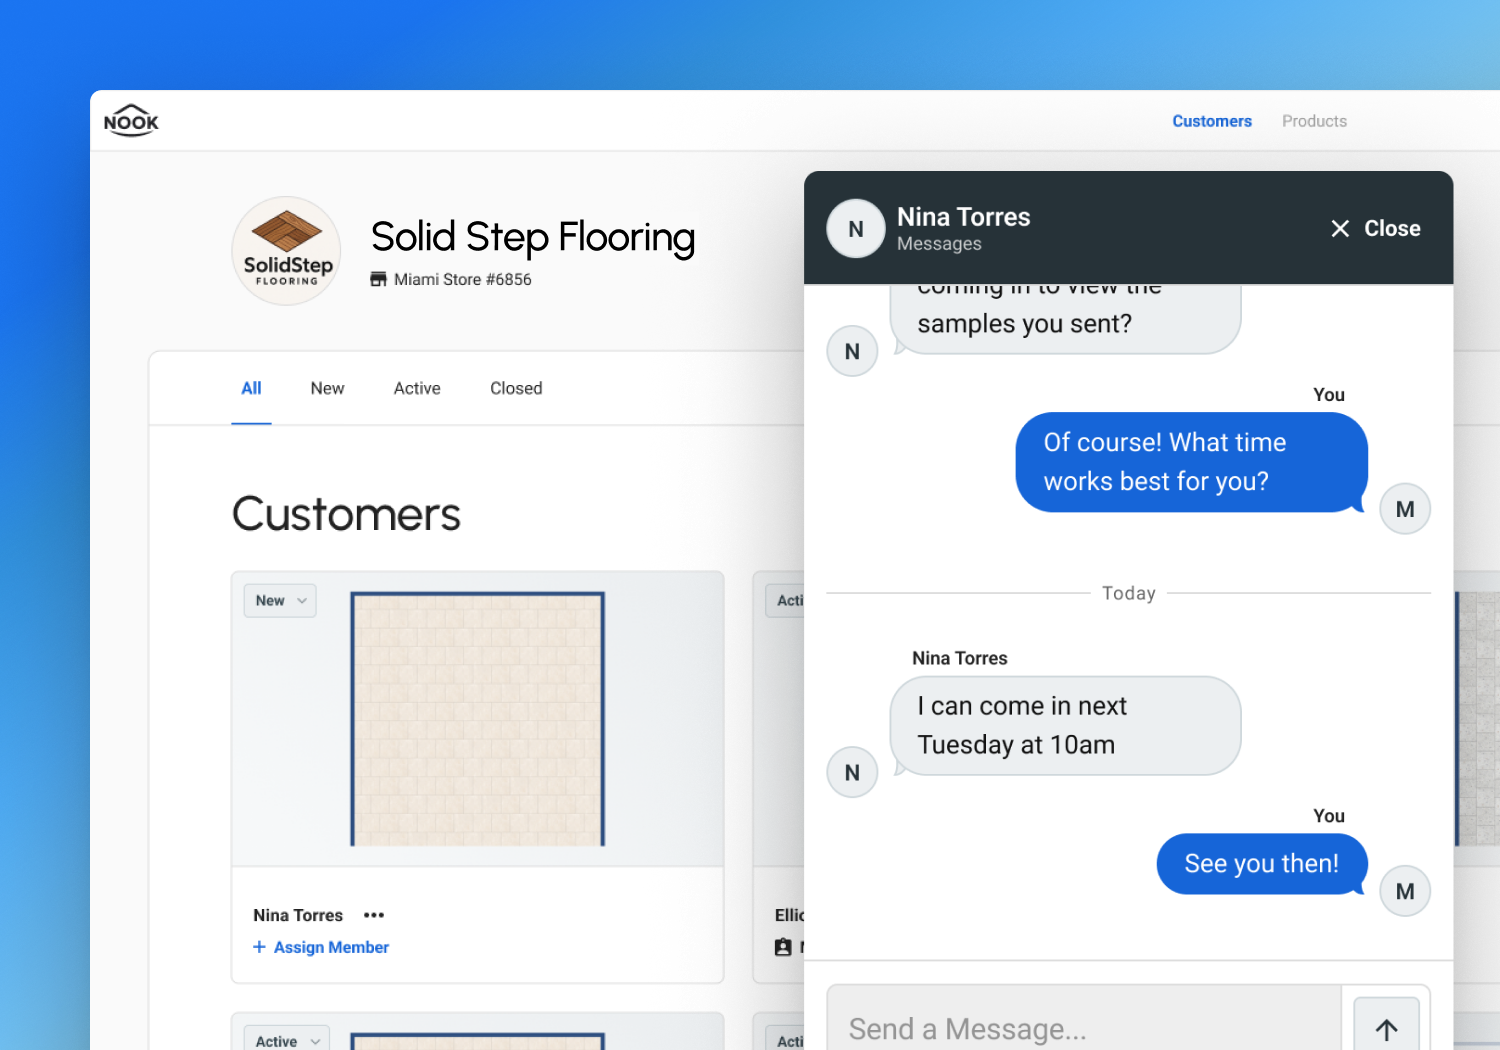Select the All customers tab

click(x=251, y=388)
